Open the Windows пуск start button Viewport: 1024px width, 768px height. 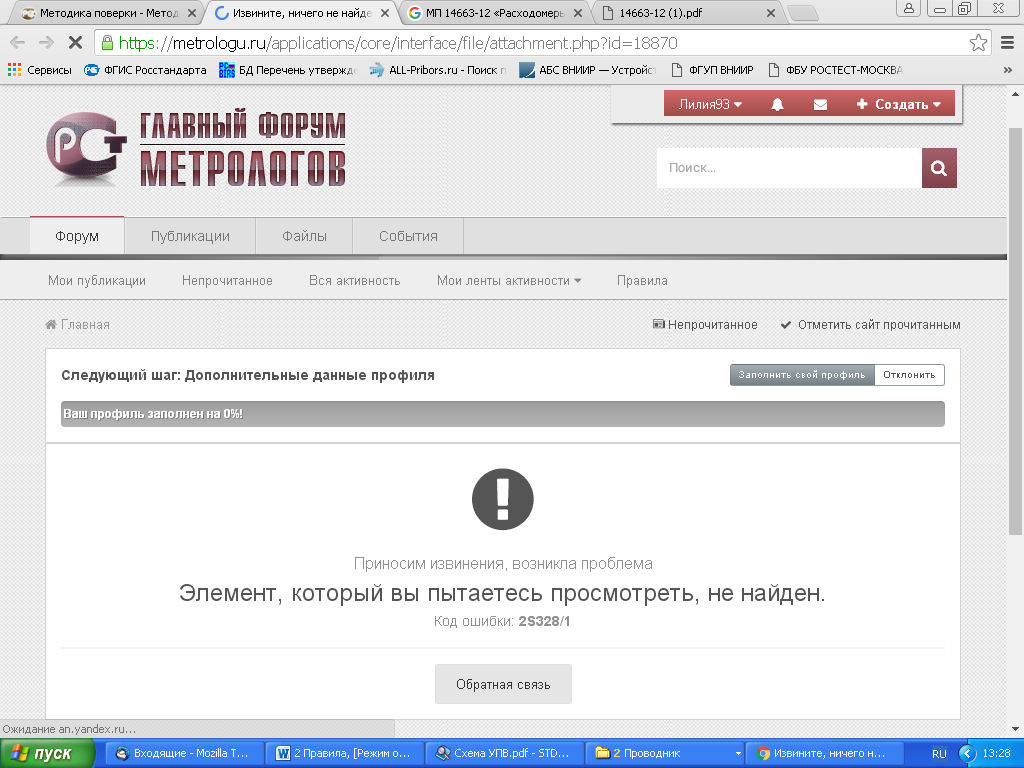tap(47, 753)
